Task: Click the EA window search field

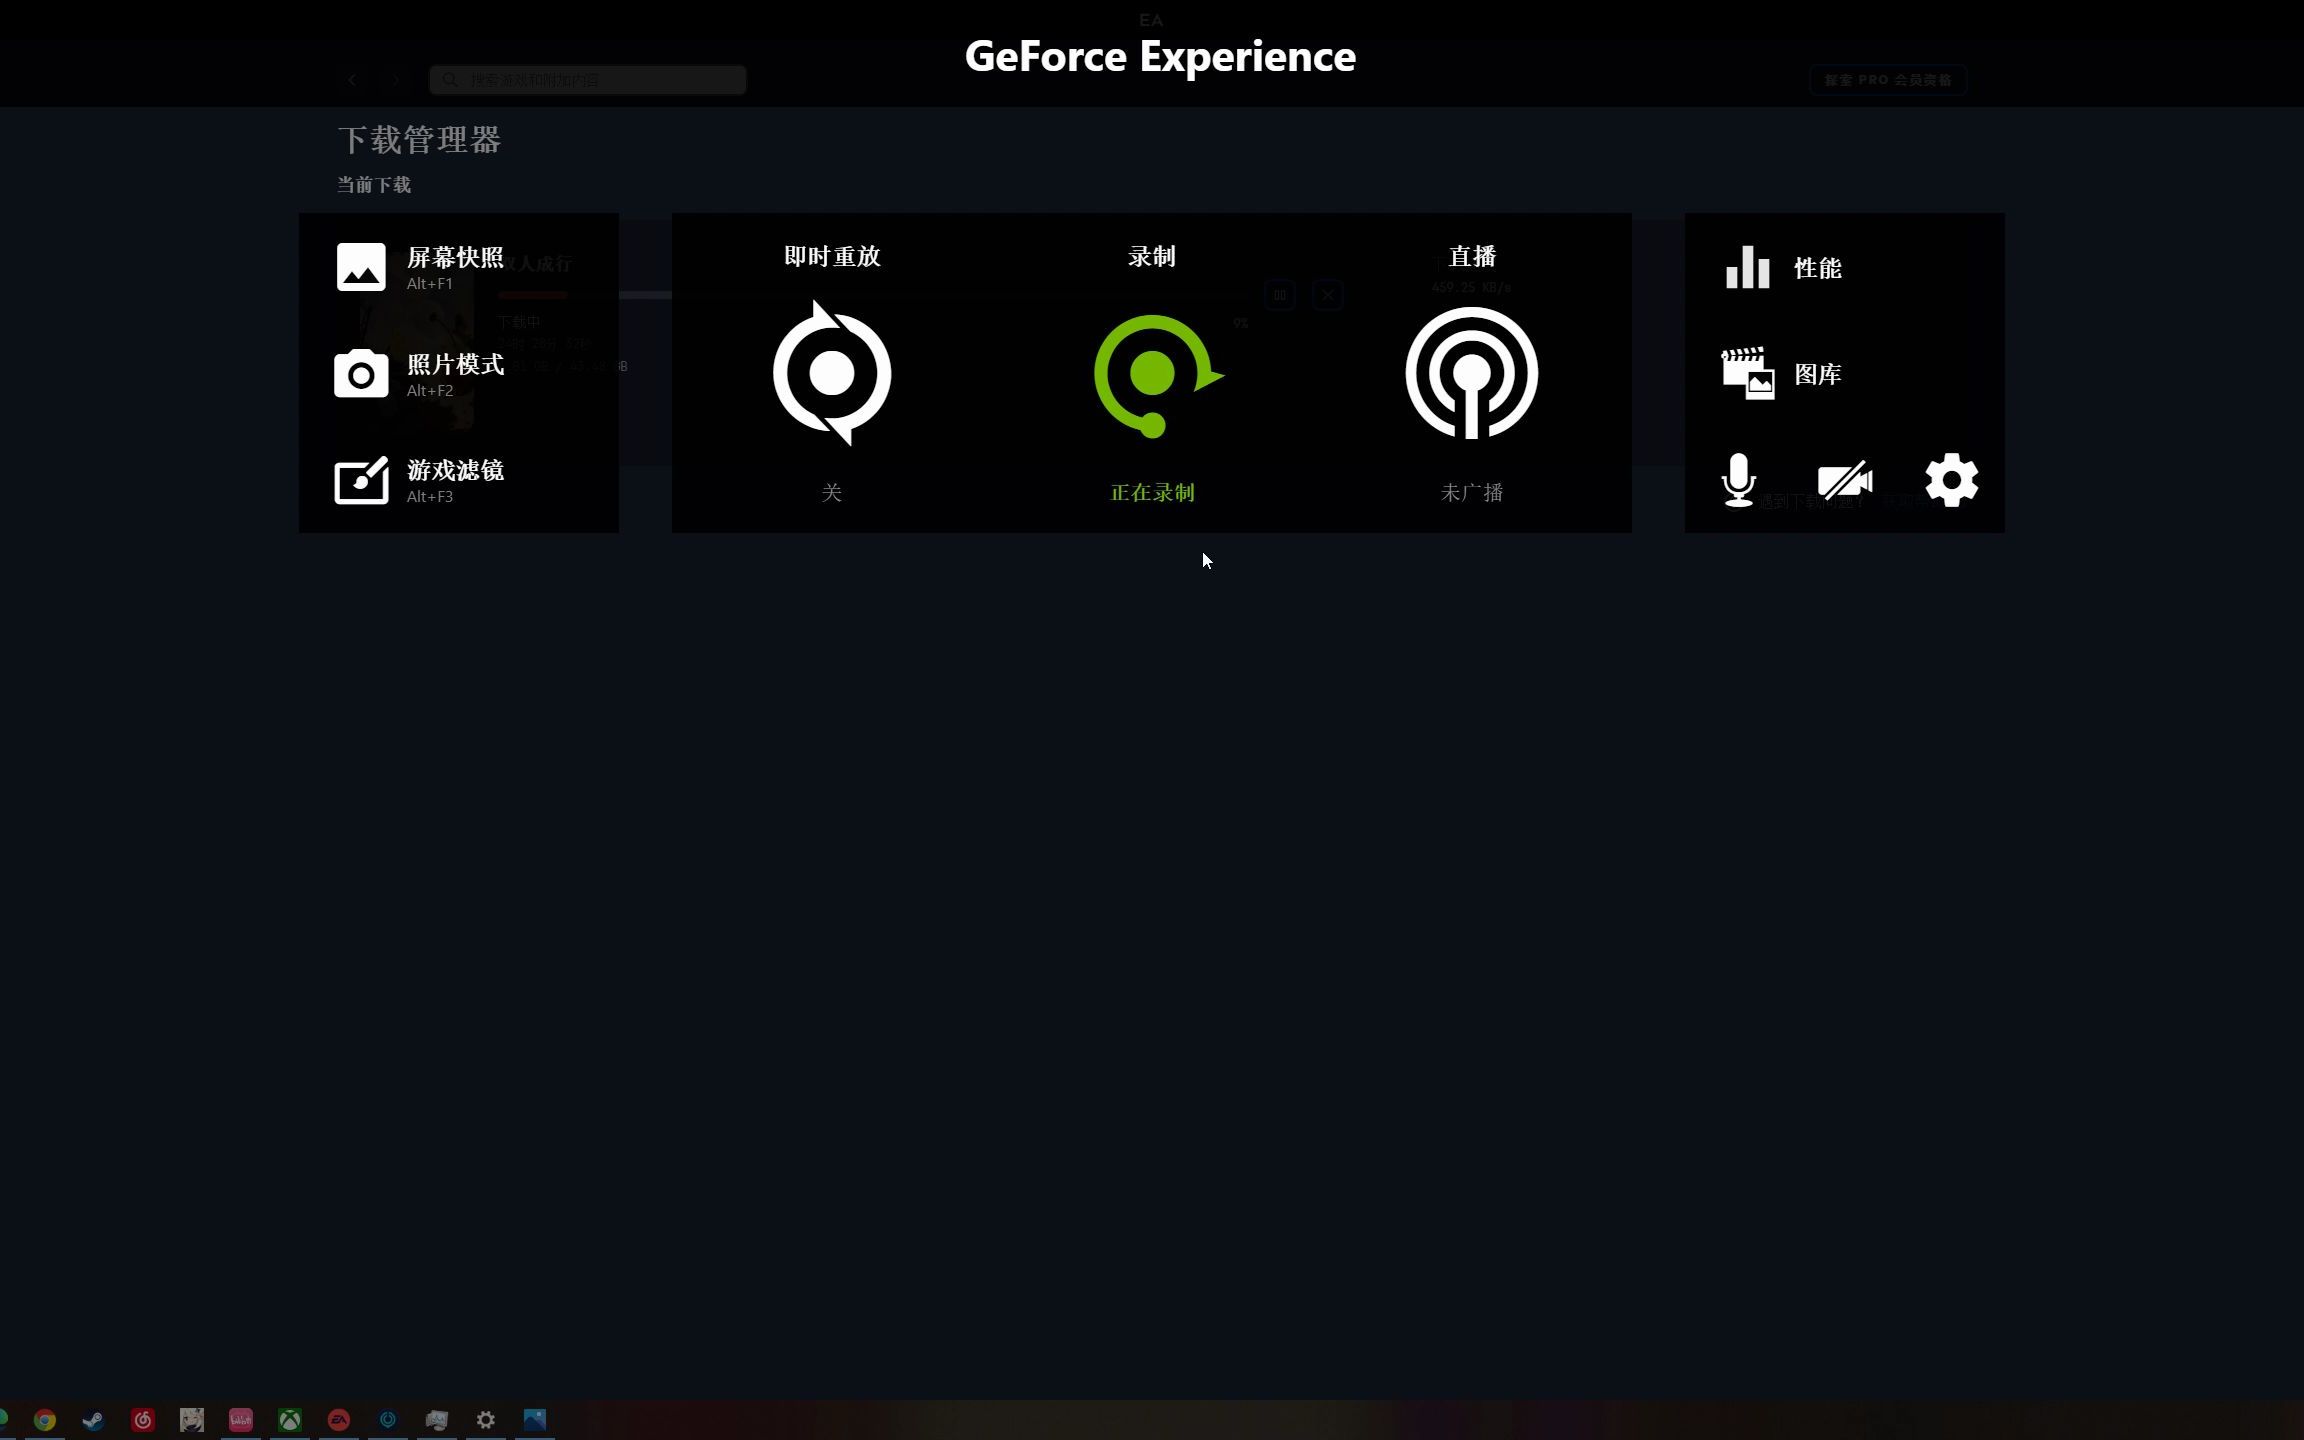Action: tap(588, 80)
